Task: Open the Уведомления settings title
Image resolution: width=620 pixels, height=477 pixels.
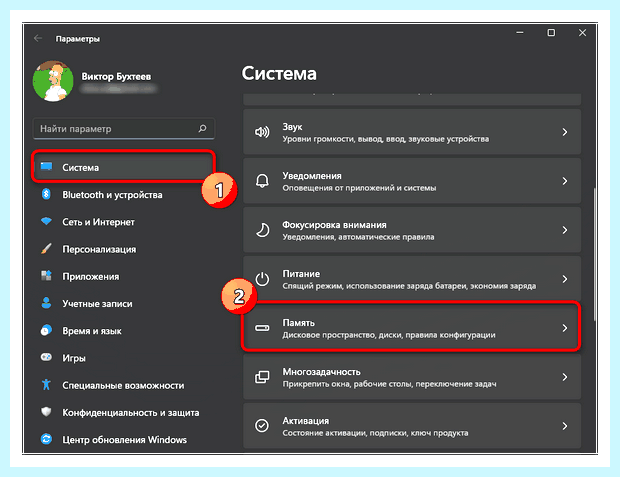Action: coord(312,176)
